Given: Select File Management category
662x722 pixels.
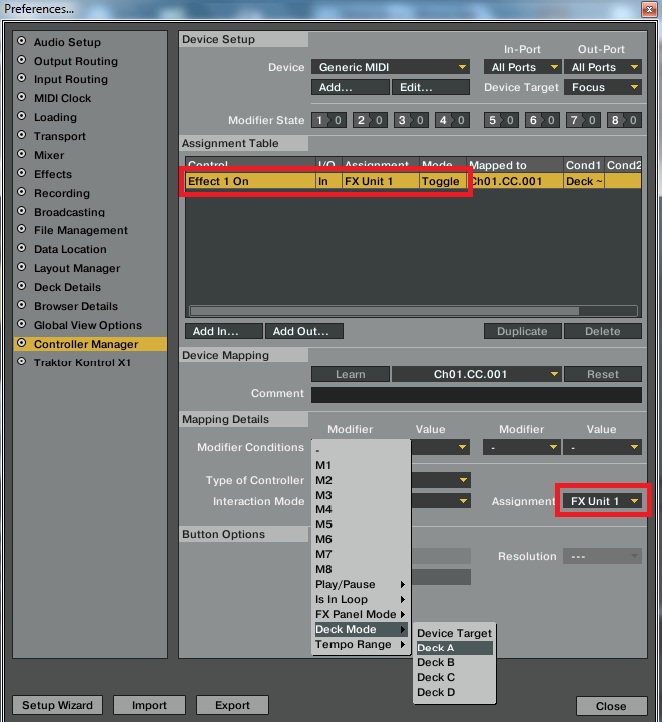Looking at the screenshot, I should click(81, 230).
